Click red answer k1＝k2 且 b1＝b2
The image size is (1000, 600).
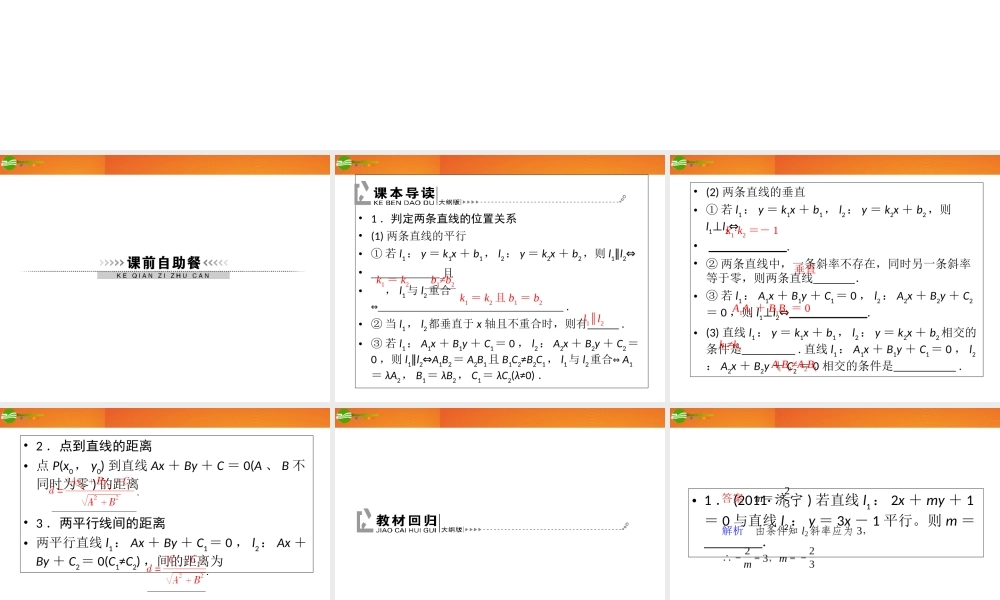[x=501, y=298]
